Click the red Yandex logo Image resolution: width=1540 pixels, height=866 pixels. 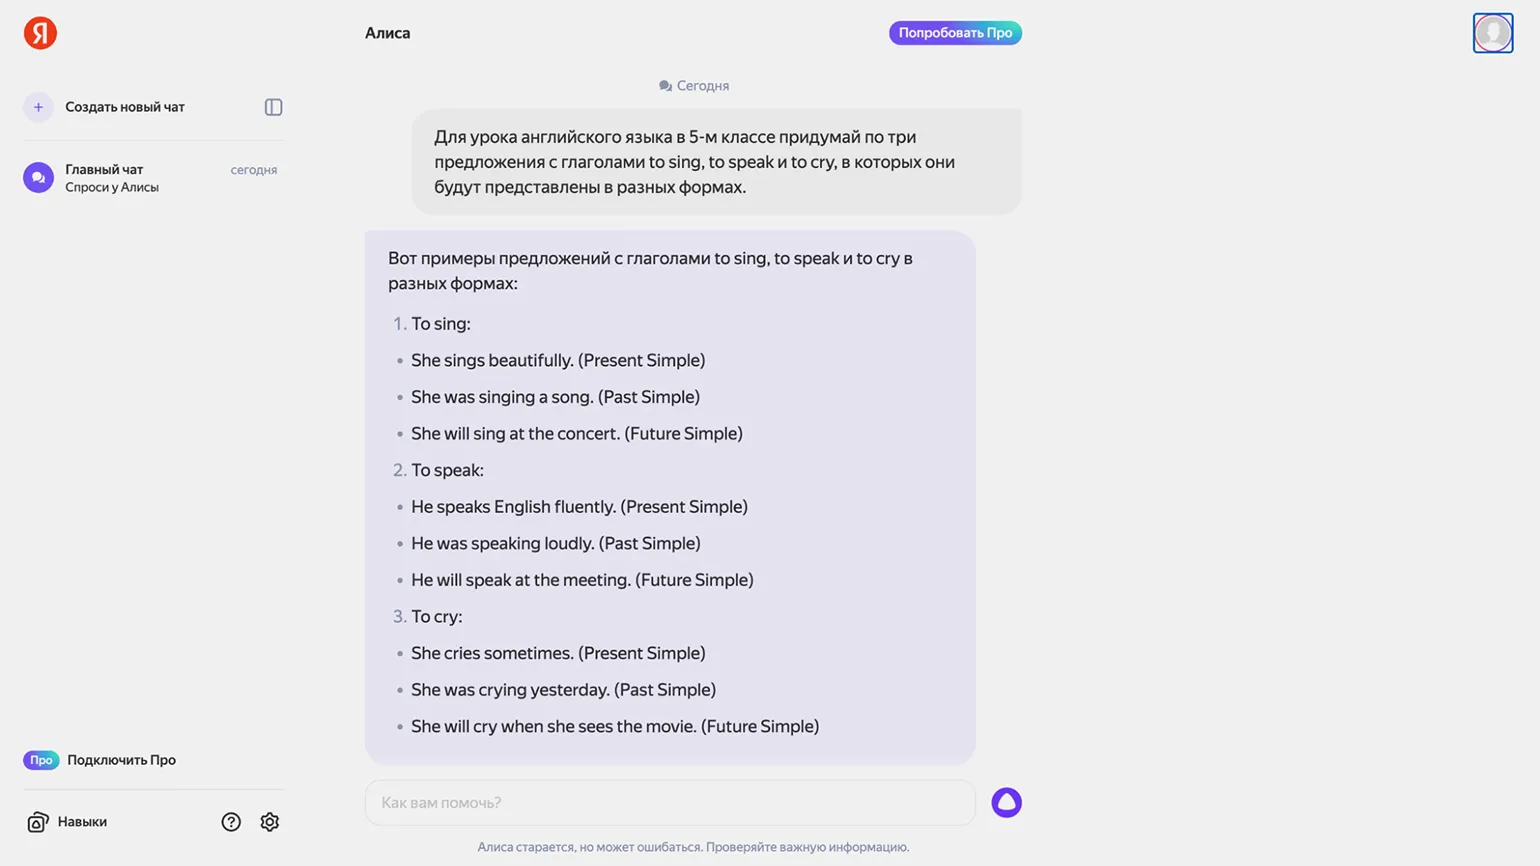pyautogui.click(x=40, y=33)
